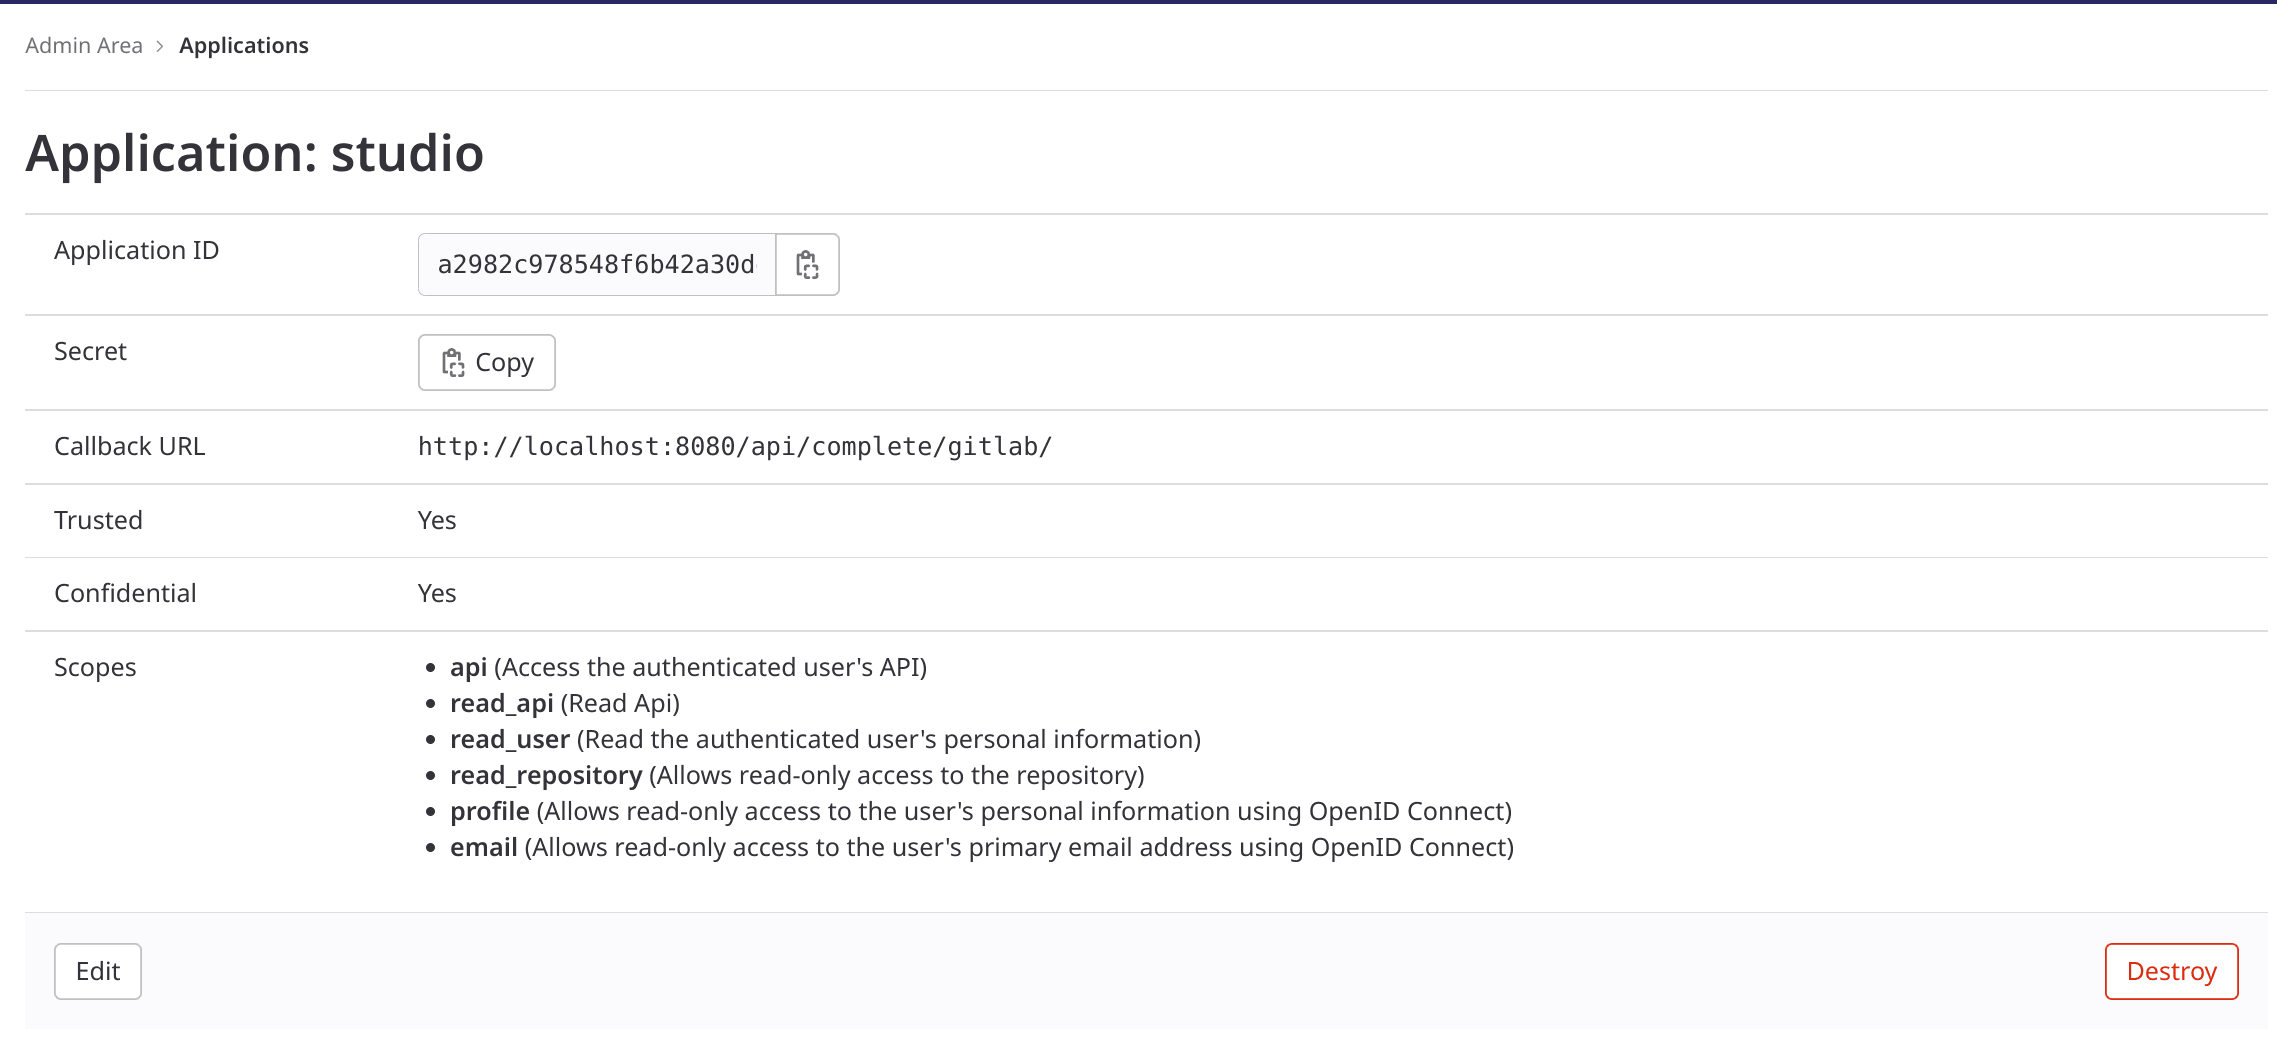Viewport: 2277px width, 1049px height.
Task: Click the 'Application: studio' heading
Action: (255, 153)
